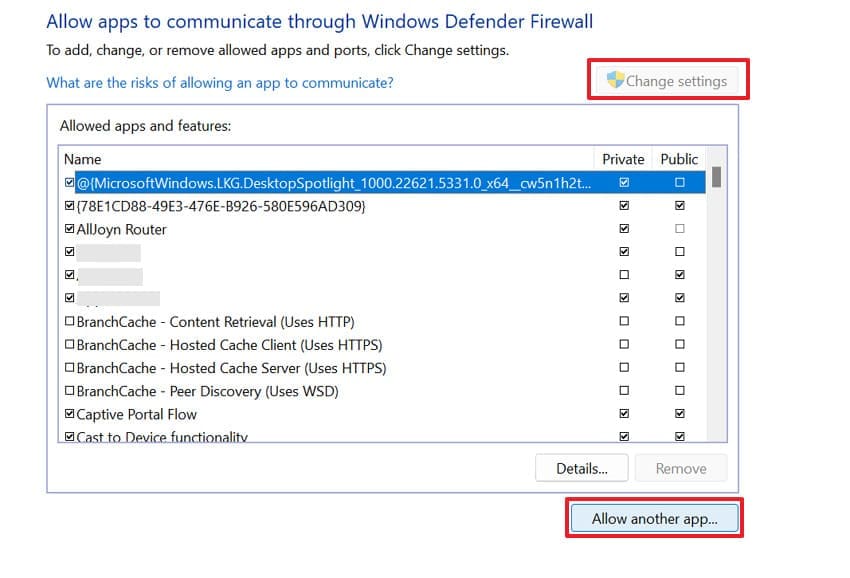Enable BranchCache Hosted Cache Client checkbox
Viewport: 850px width, 578px height.
pos(69,345)
